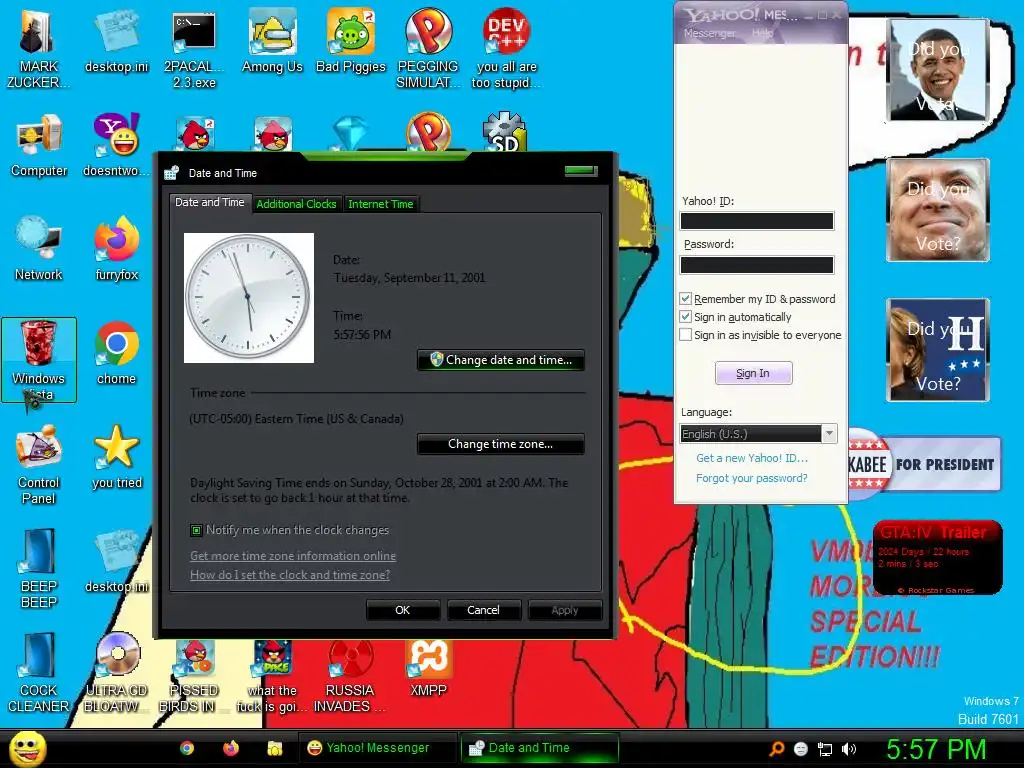Open the file explorer taskbar icon
This screenshot has height=768, width=1024.
point(275,748)
